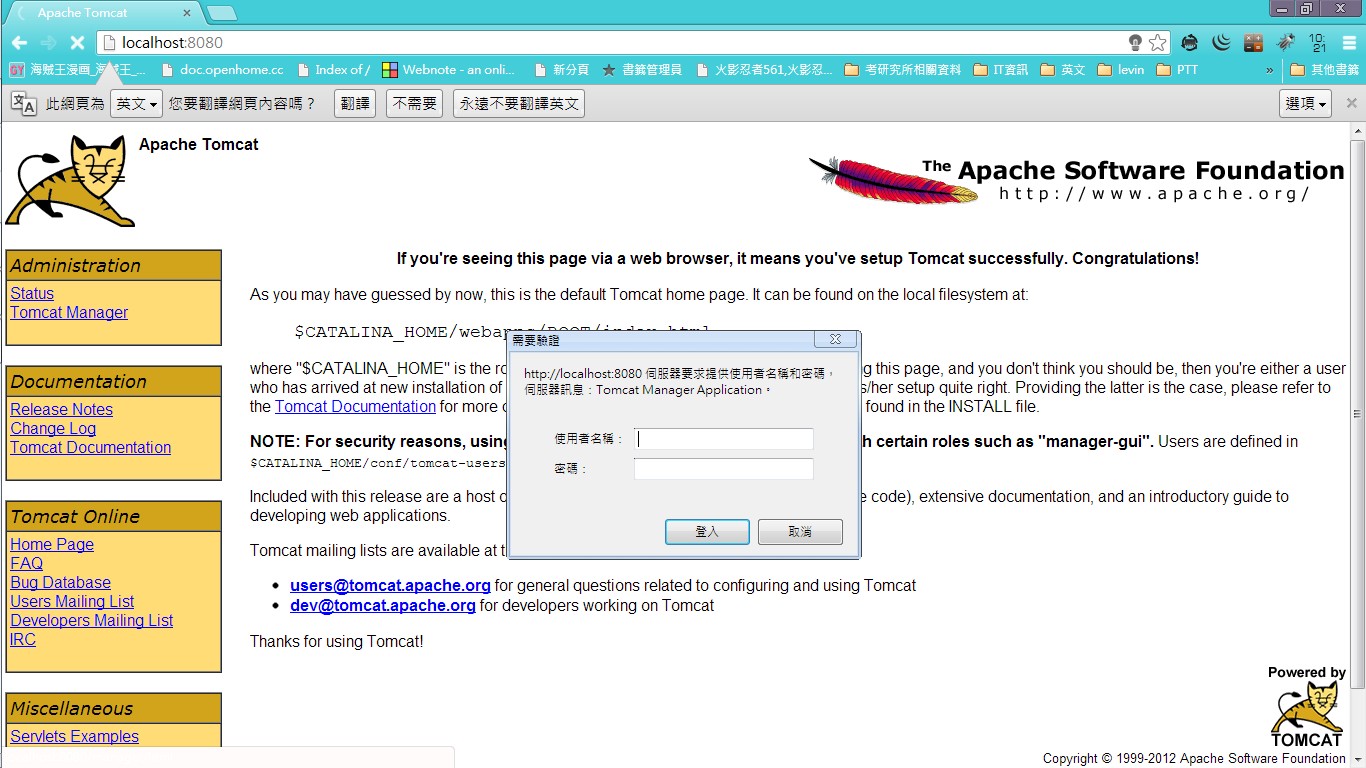Open the Servlets Examples link
The height and width of the screenshot is (768, 1366).
coord(74,736)
